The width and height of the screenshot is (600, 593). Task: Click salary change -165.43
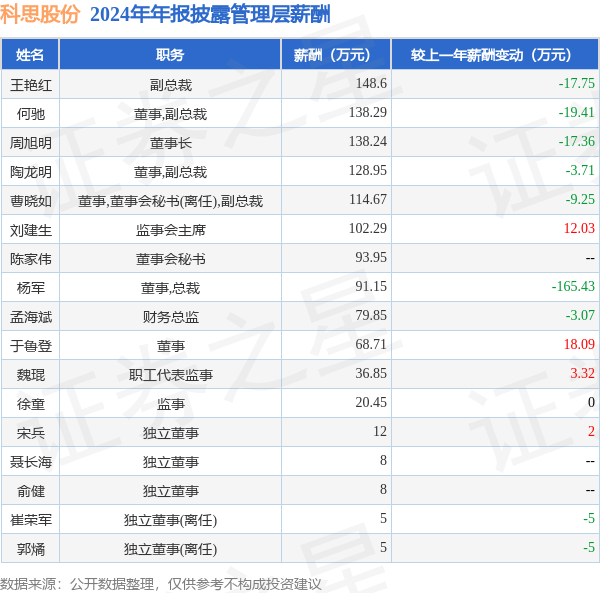click(573, 286)
